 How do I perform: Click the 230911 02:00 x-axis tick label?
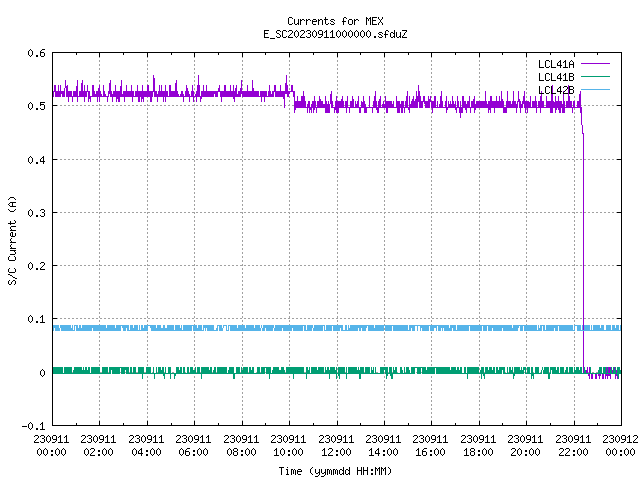pos(98,446)
